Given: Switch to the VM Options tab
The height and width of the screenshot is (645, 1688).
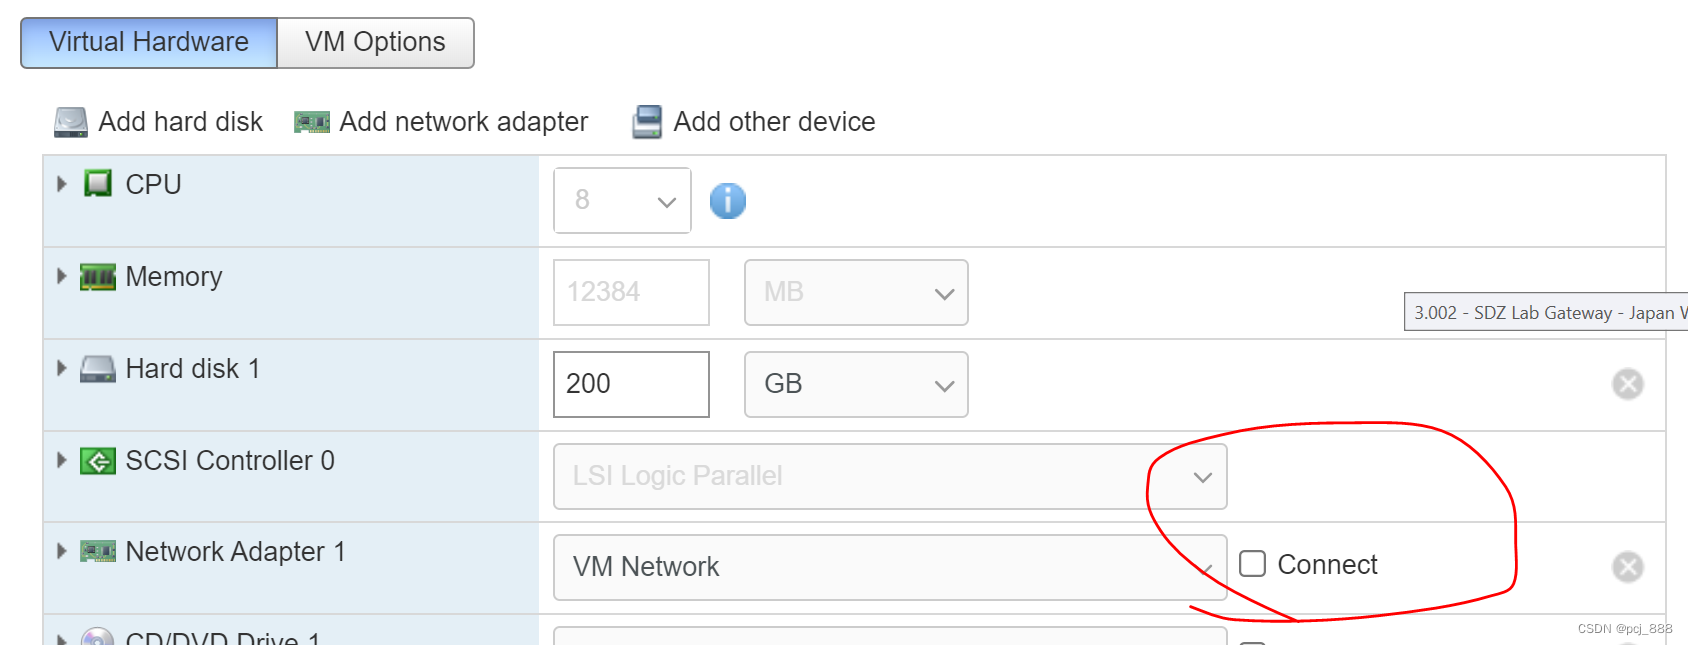Looking at the screenshot, I should click(x=375, y=42).
